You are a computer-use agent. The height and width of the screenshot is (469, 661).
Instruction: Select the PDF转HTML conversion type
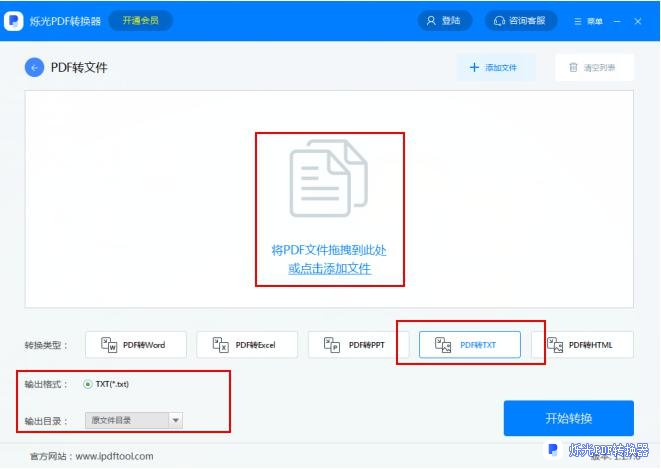click(x=583, y=345)
